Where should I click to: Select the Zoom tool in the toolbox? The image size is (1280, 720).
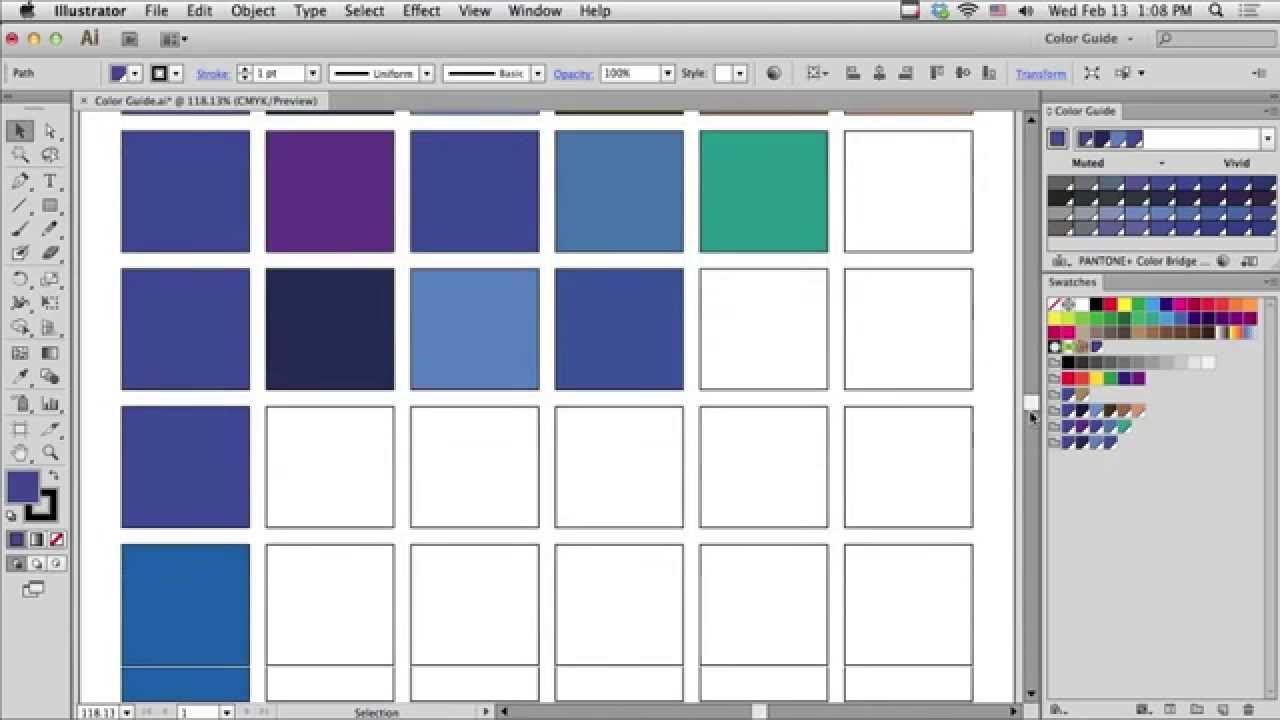50,453
